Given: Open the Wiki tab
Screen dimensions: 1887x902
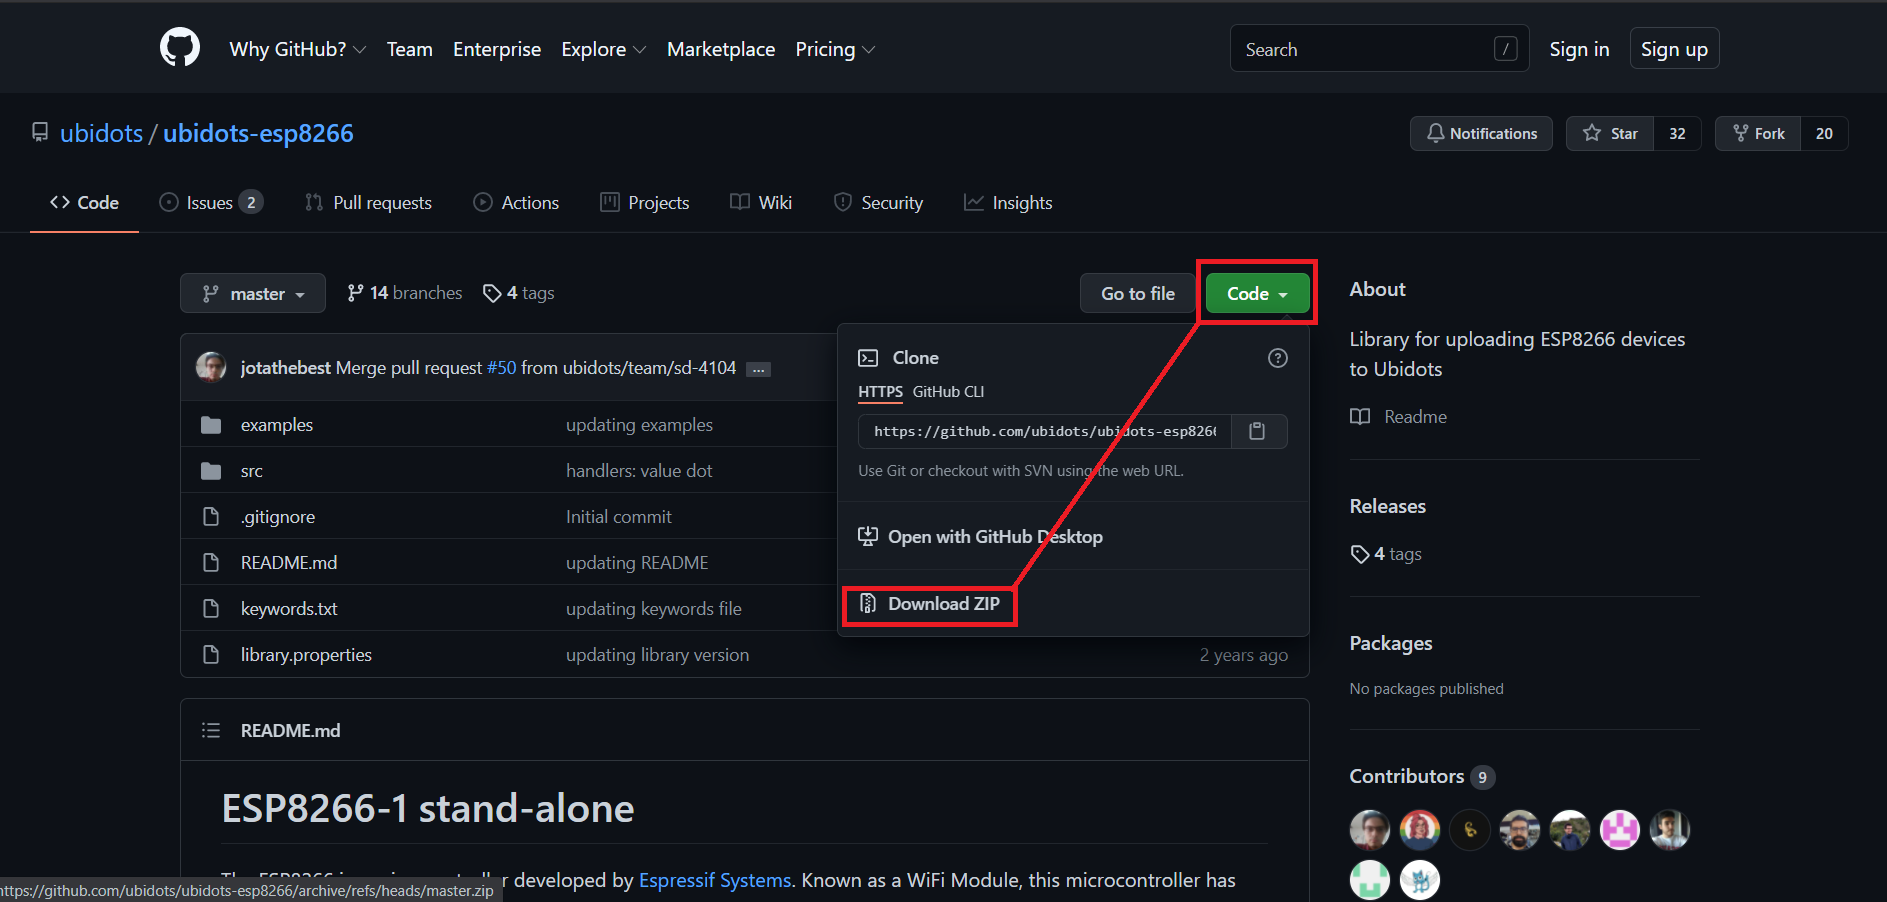Looking at the screenshot, I should (761, 203).
